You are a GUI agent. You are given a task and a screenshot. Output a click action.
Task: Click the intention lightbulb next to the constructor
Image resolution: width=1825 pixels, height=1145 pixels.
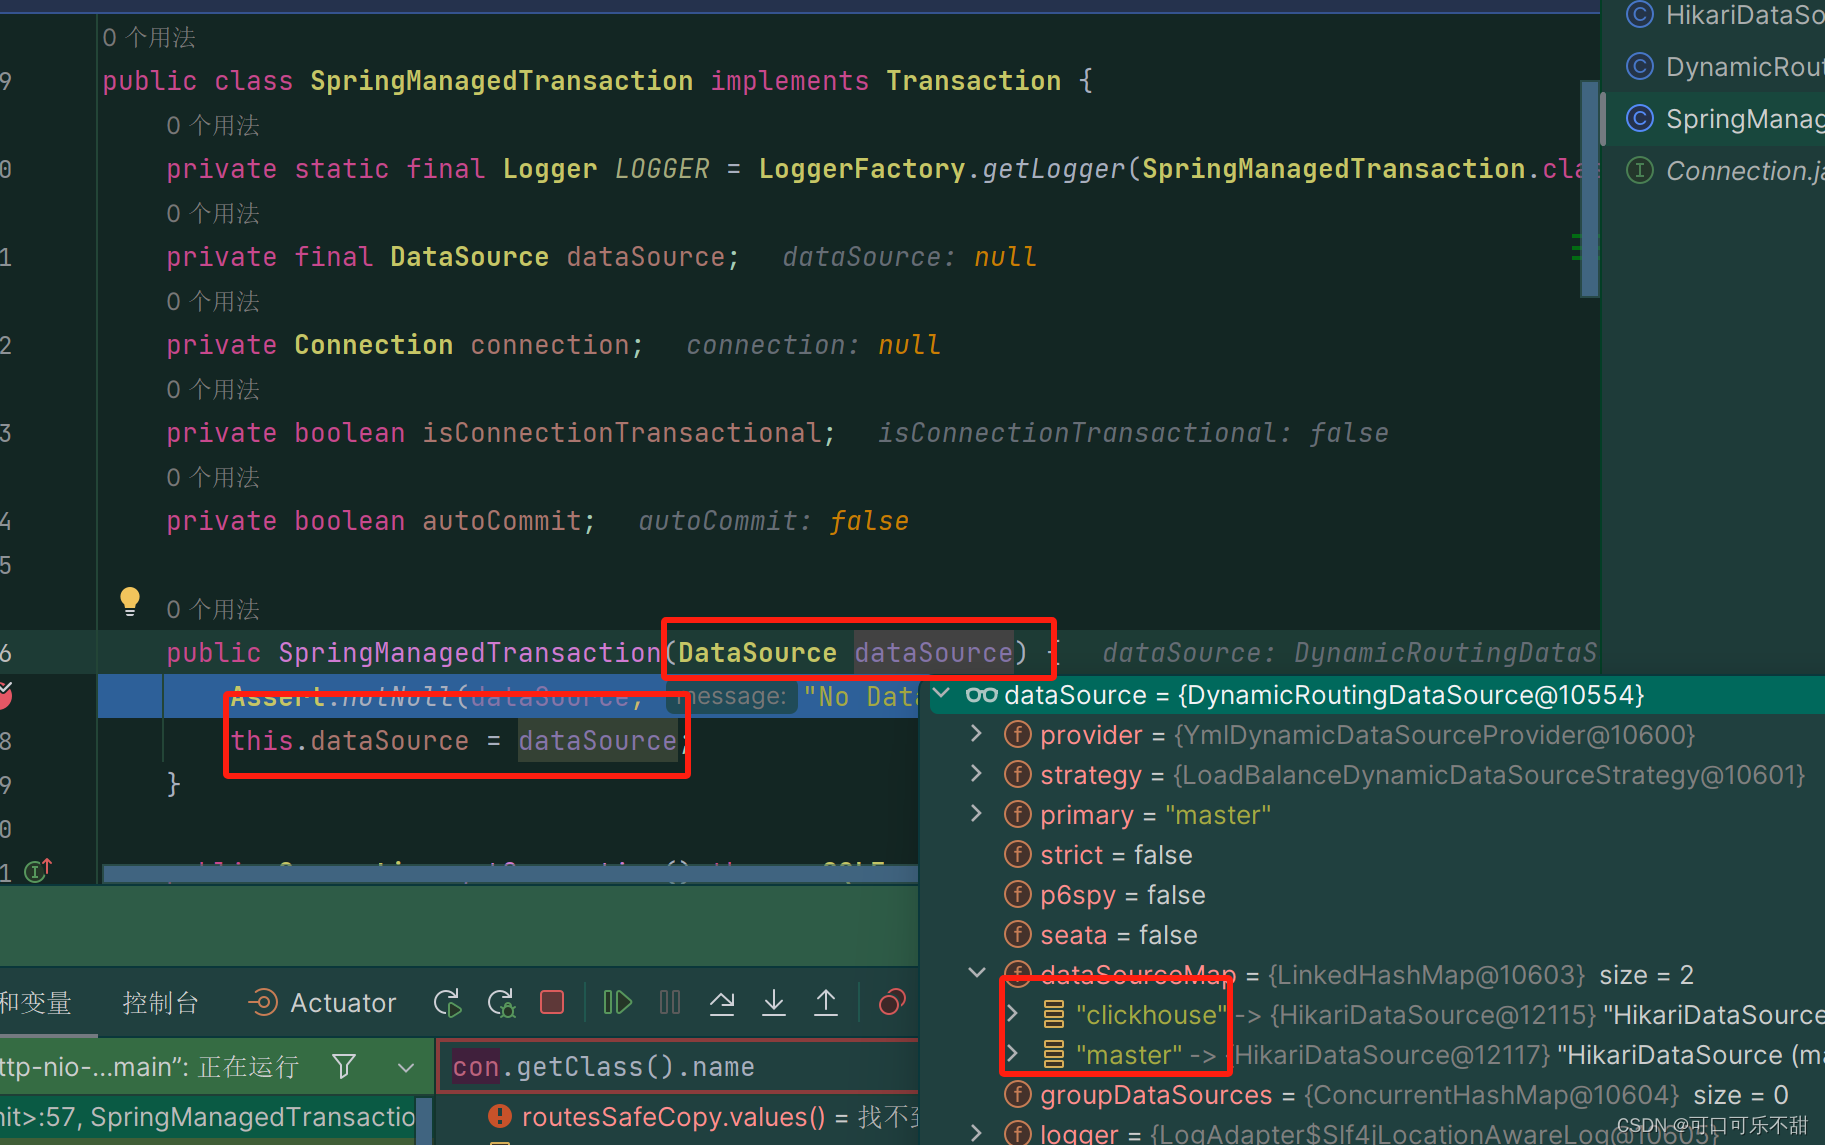tap(130, 600)
